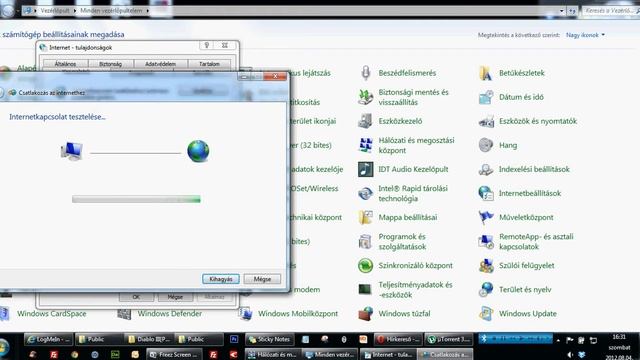Click the Kihagyás button
The width and height of the screenshot is (640, 360).
[221, 279]
